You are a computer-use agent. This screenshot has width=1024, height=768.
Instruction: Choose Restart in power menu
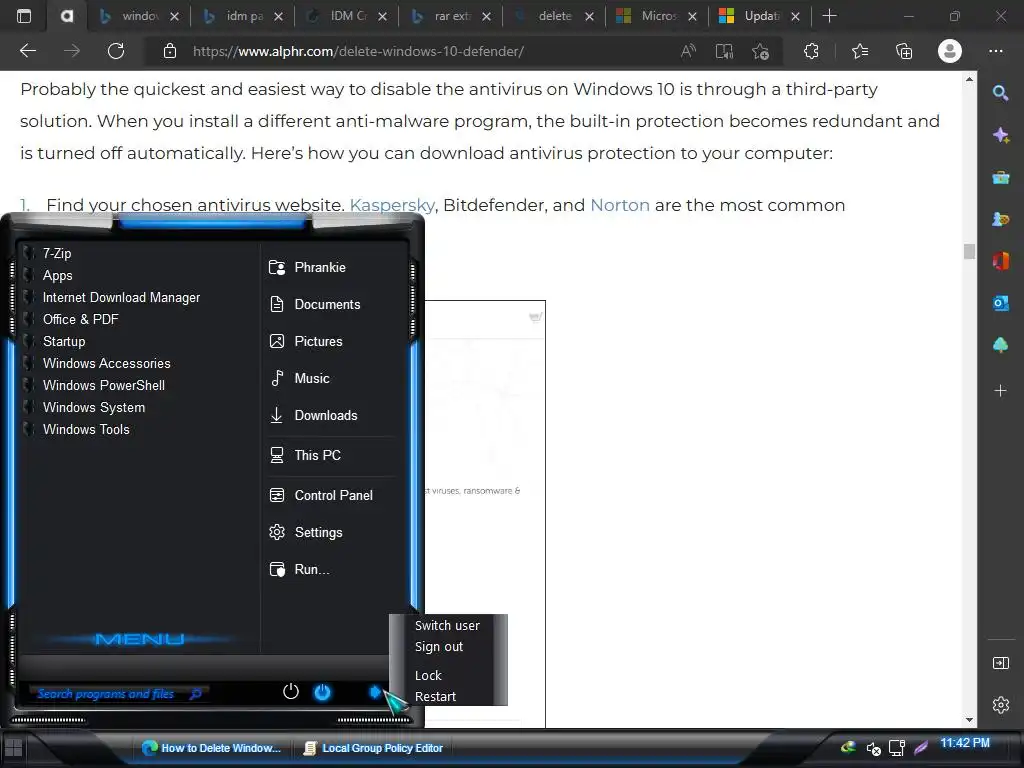point(436,697)
